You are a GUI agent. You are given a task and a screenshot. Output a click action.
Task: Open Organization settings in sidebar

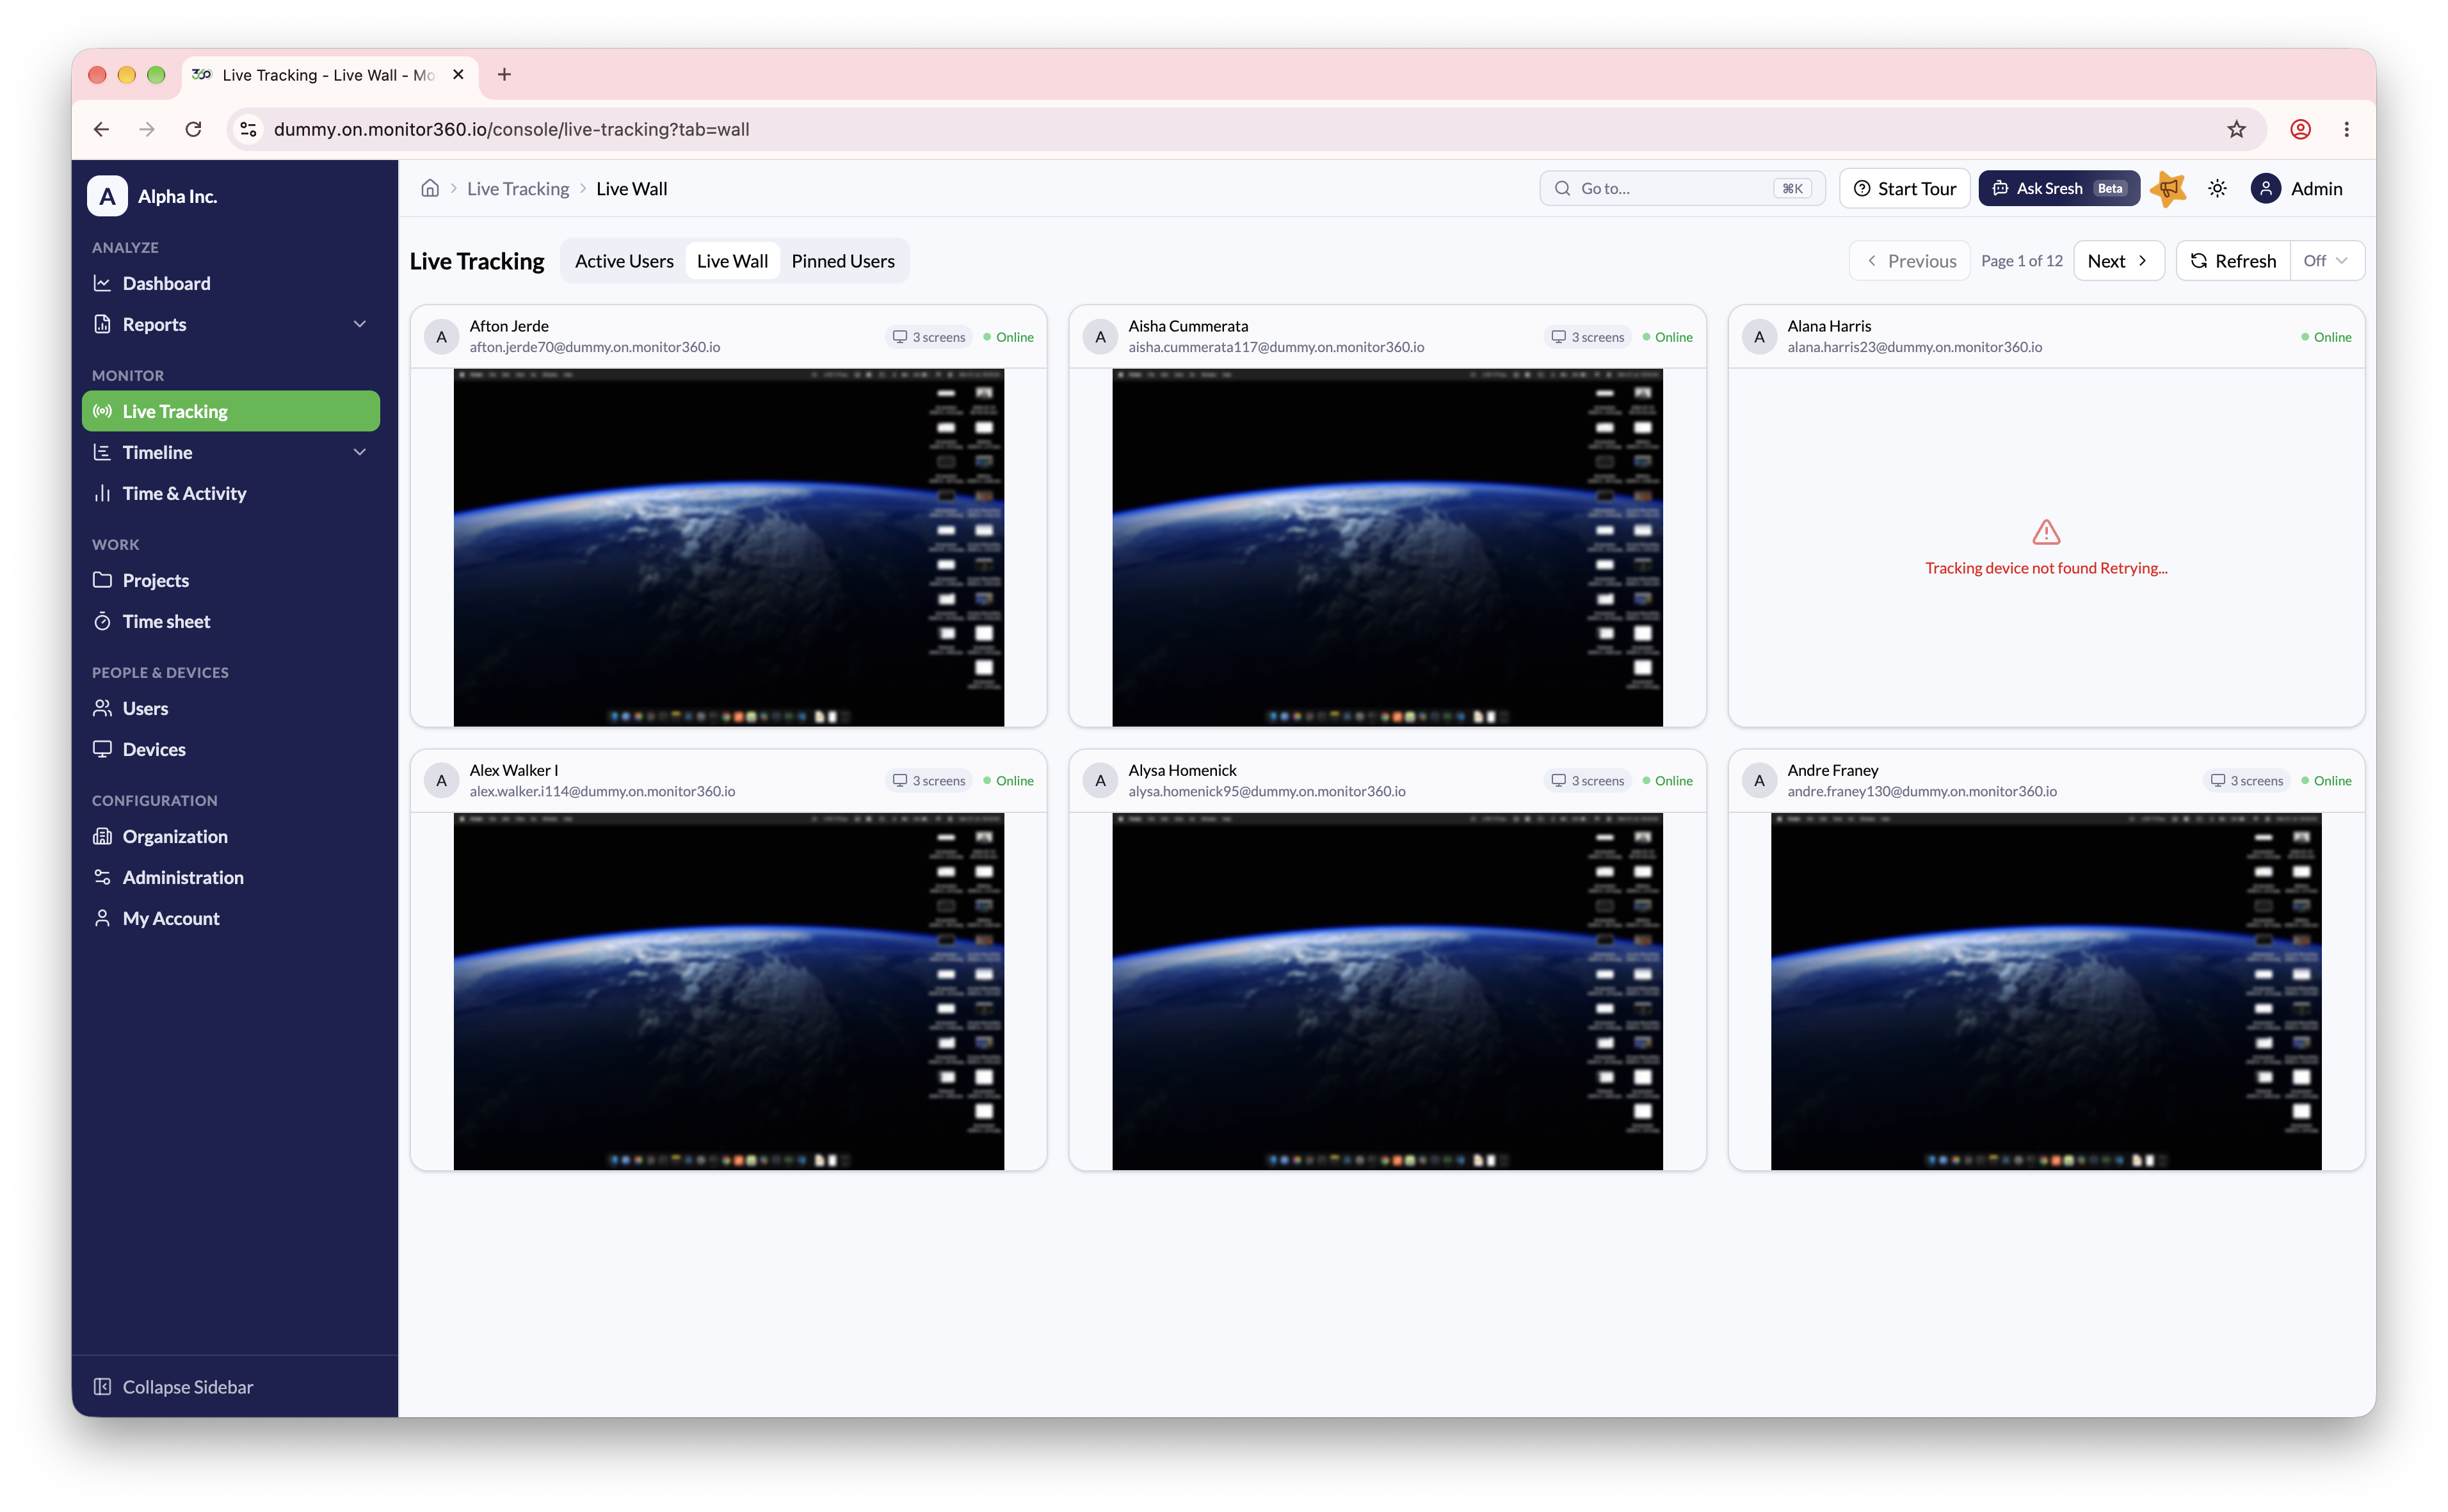231,836
